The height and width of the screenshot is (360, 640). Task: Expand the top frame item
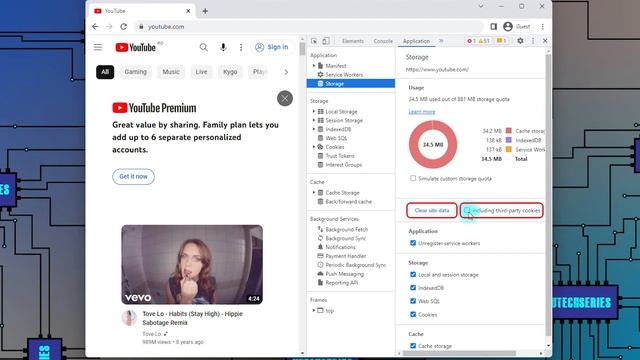pyautogui.click(x=313, y=311)
